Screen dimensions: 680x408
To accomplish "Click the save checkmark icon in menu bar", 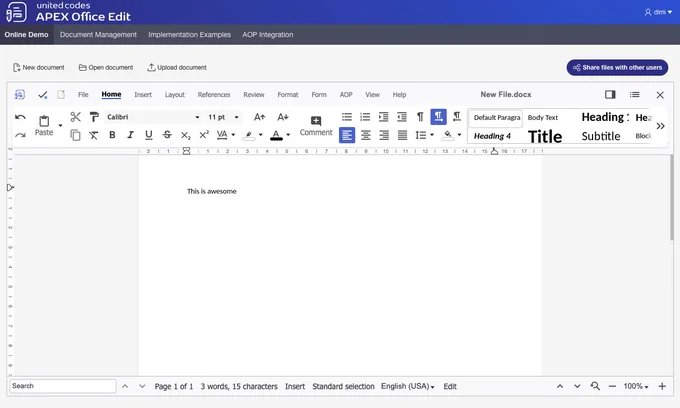I will 42,95.
